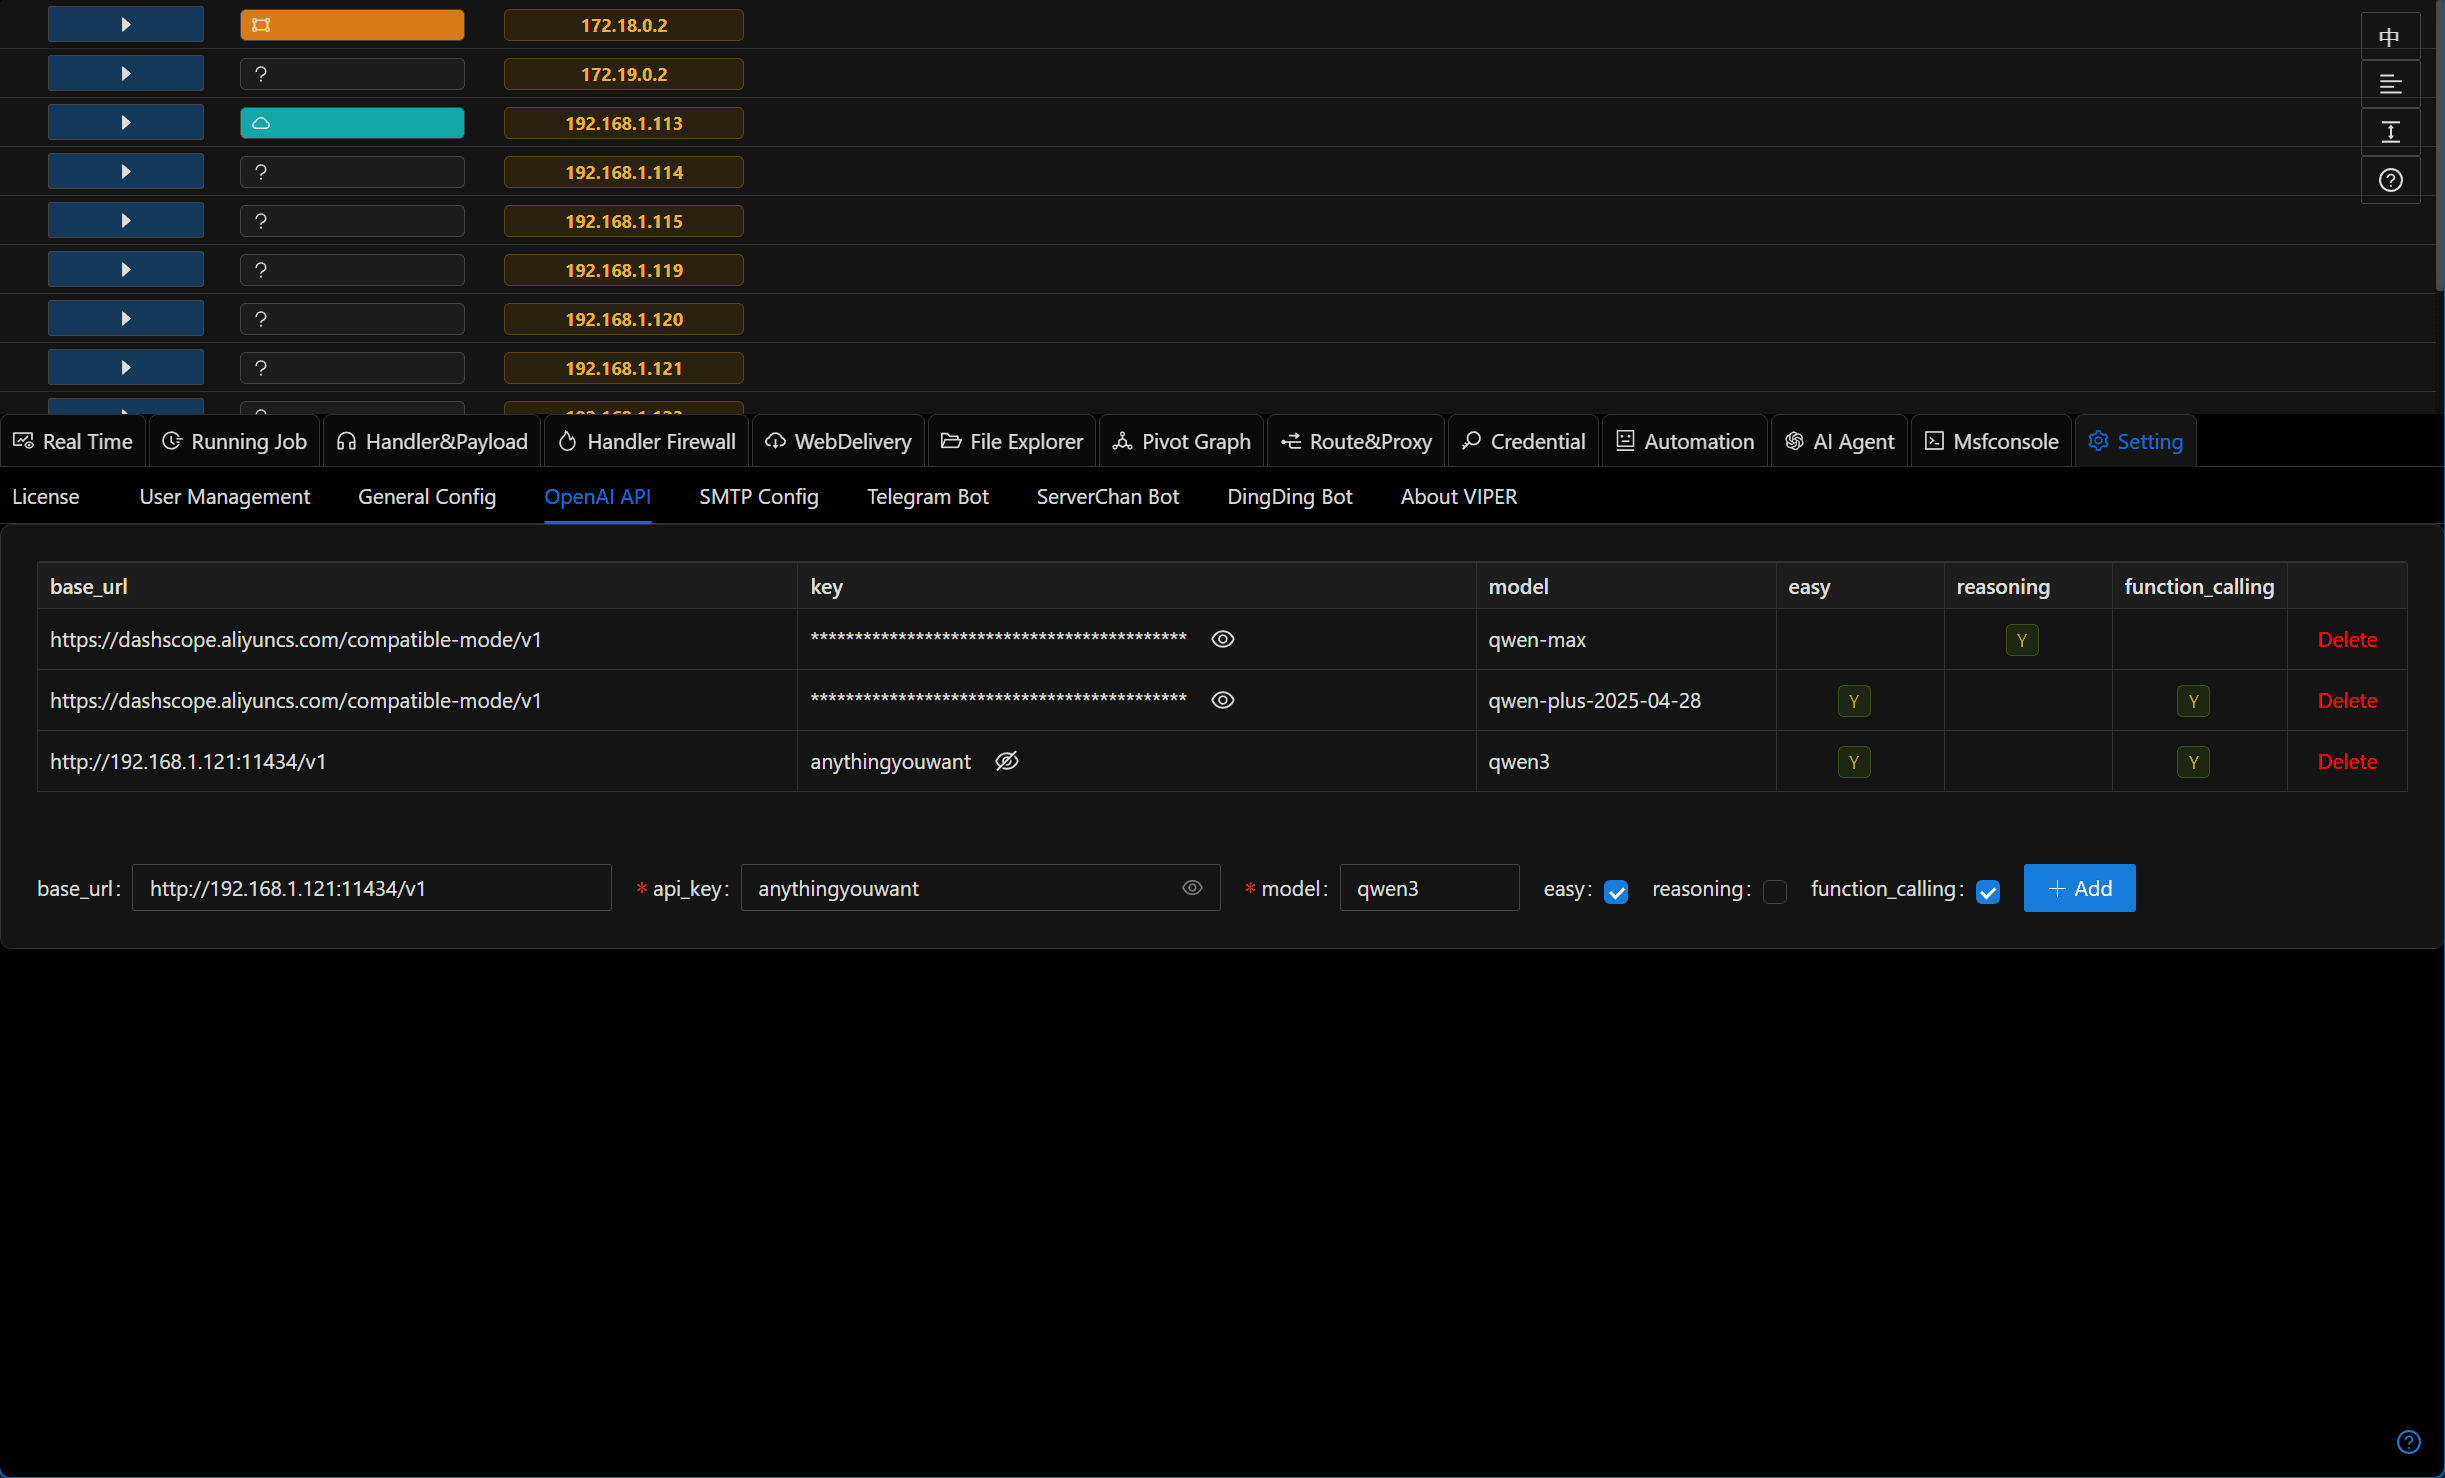Switch to the Automation tab
The image size is (2445, 1478).
(1686, 441)
